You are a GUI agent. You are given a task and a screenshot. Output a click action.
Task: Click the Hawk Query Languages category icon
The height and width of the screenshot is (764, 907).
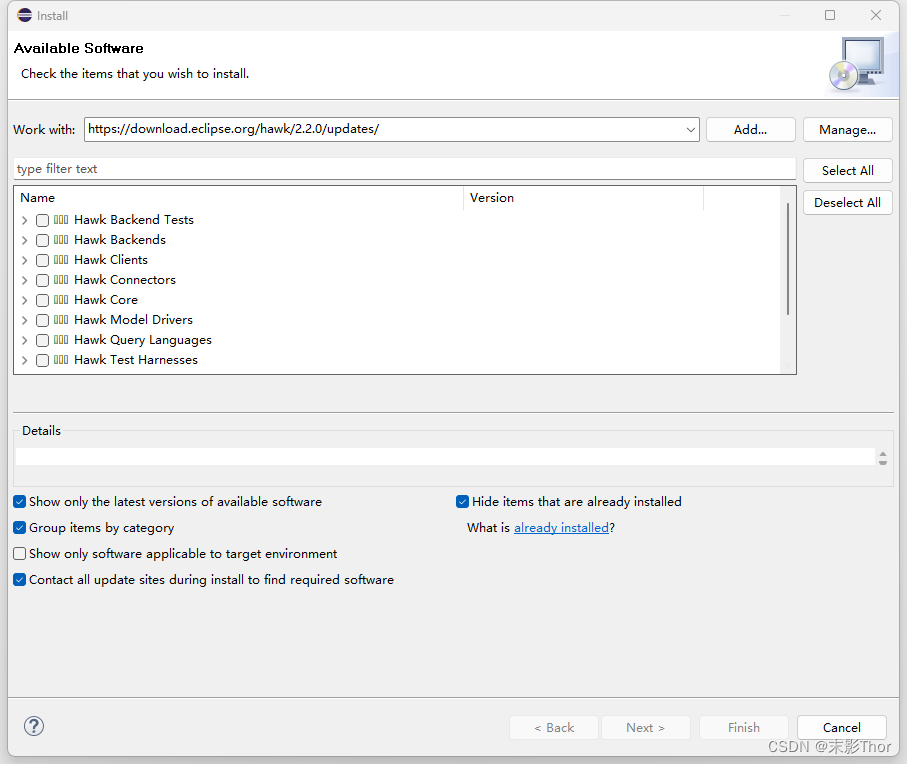click(61, 339)
